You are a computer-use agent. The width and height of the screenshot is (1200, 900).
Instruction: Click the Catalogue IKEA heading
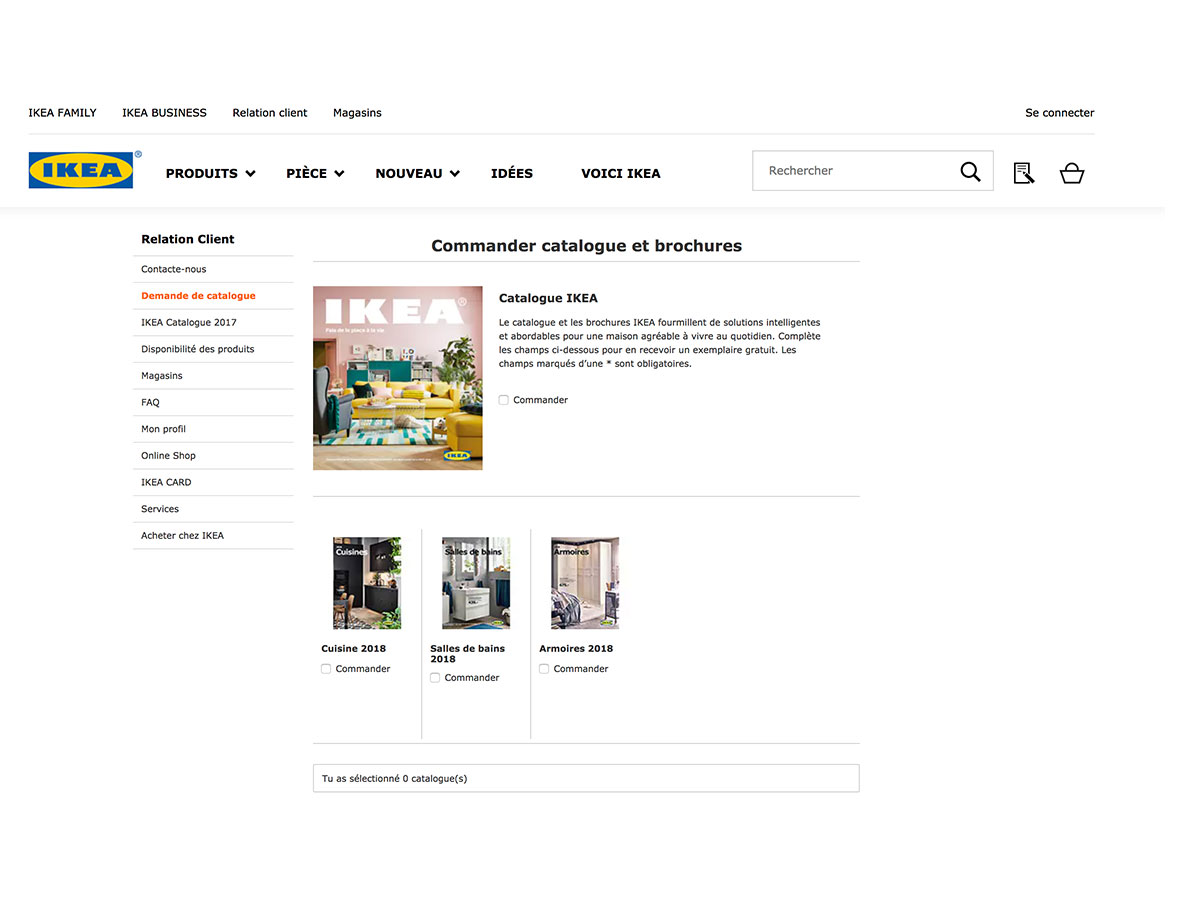point(548,298)
